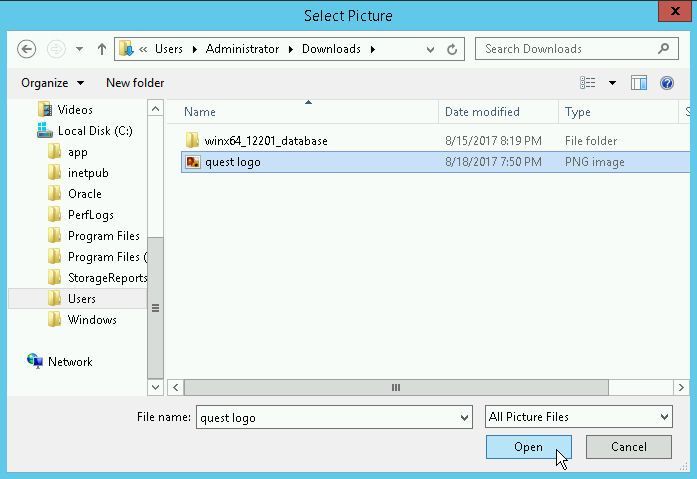697x479 pixels.
Task: Open the app folder in tree
Action: [x=78, y=152]
